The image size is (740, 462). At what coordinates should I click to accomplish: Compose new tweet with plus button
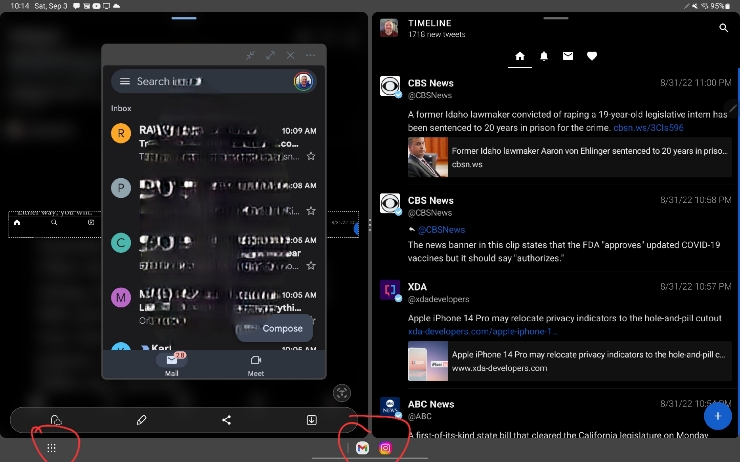pyautogui.click(x=718, y=416)
